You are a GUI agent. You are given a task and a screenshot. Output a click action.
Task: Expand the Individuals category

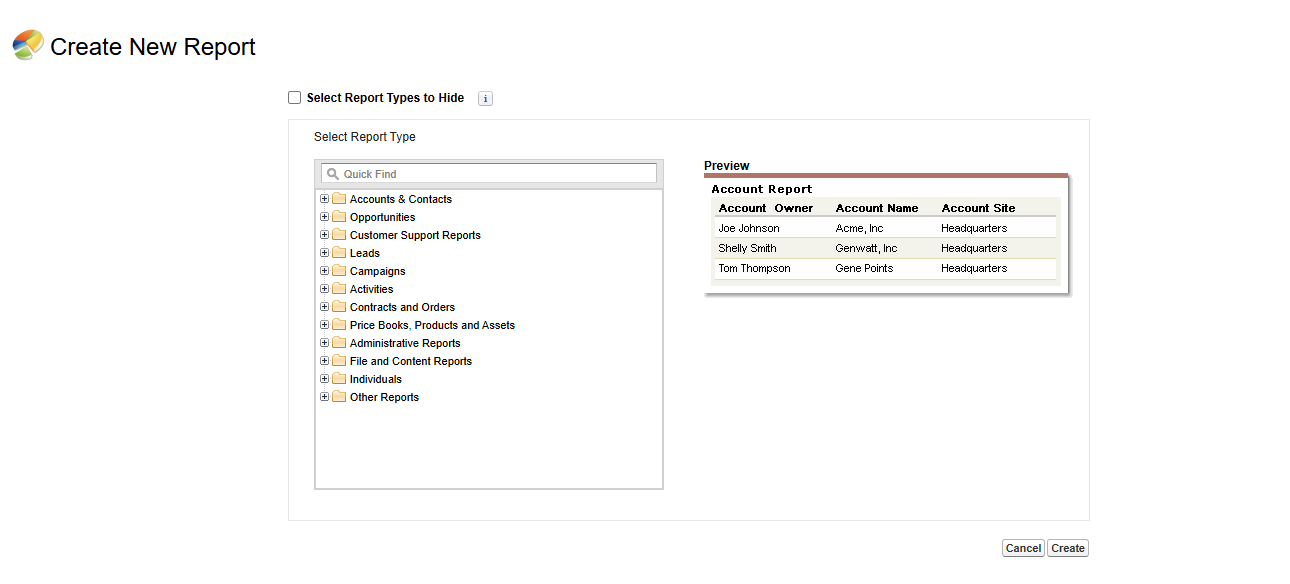pos(324,379)
